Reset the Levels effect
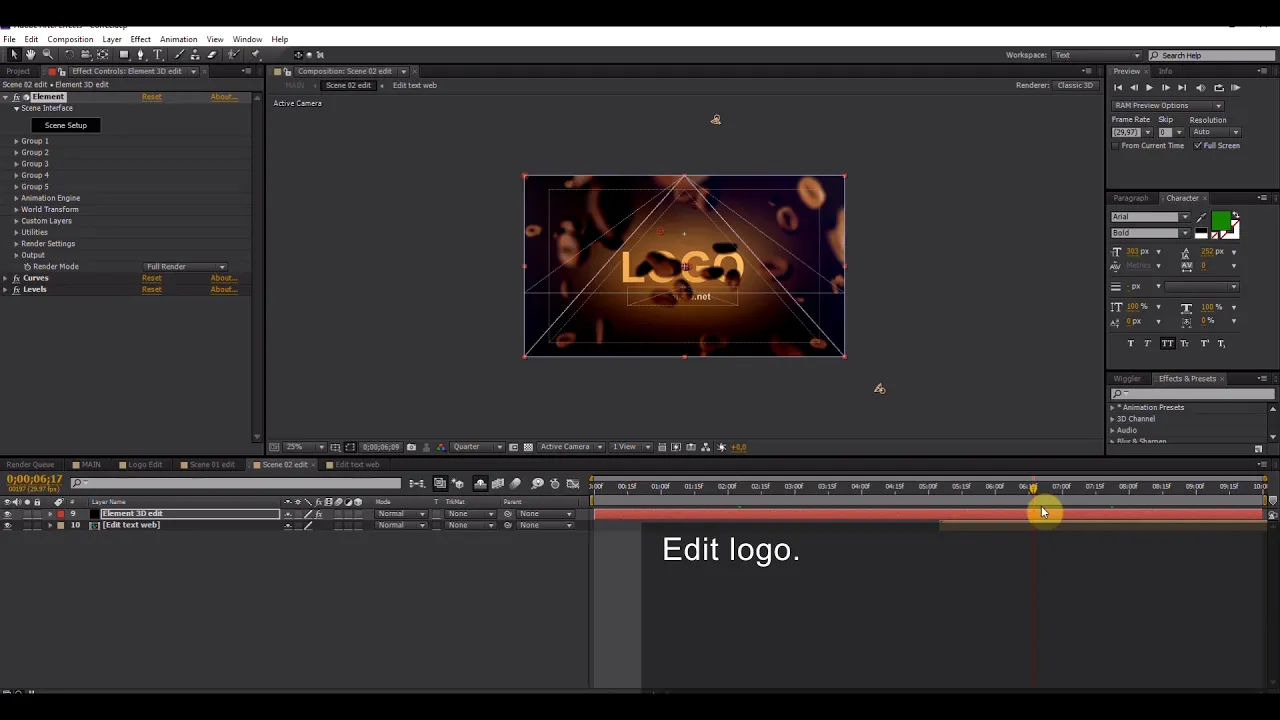Image resolution: width=1280 pixels, height=720 pixels. (x=151, y=290)
